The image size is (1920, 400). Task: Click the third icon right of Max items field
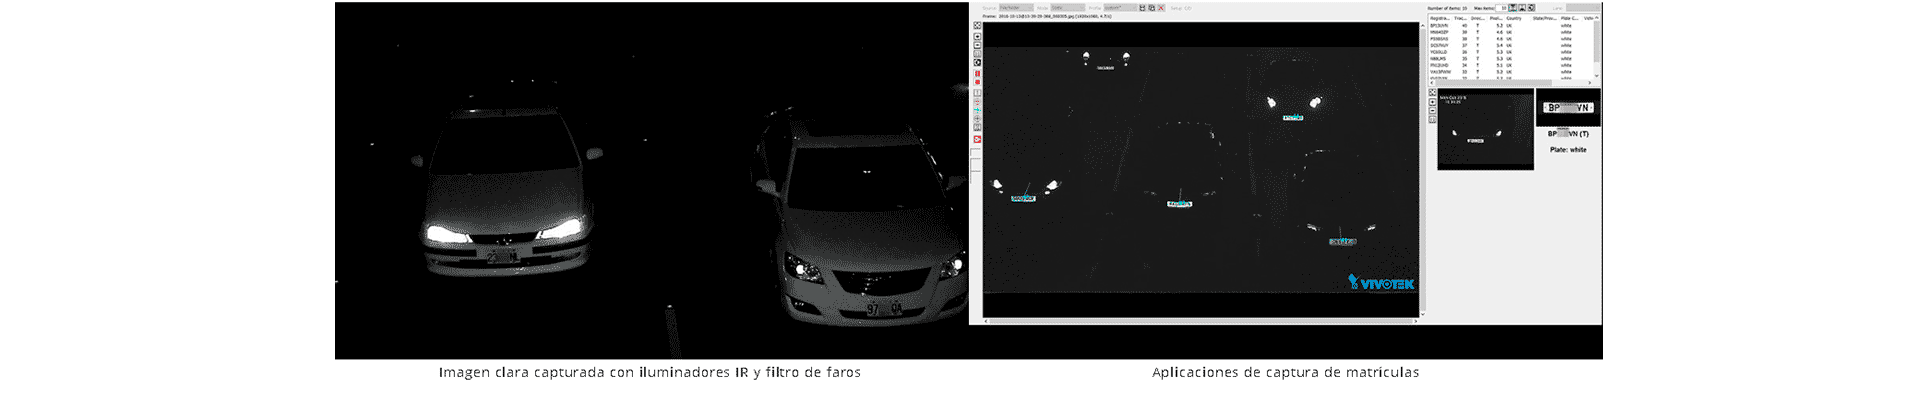tap(1531, 8)
